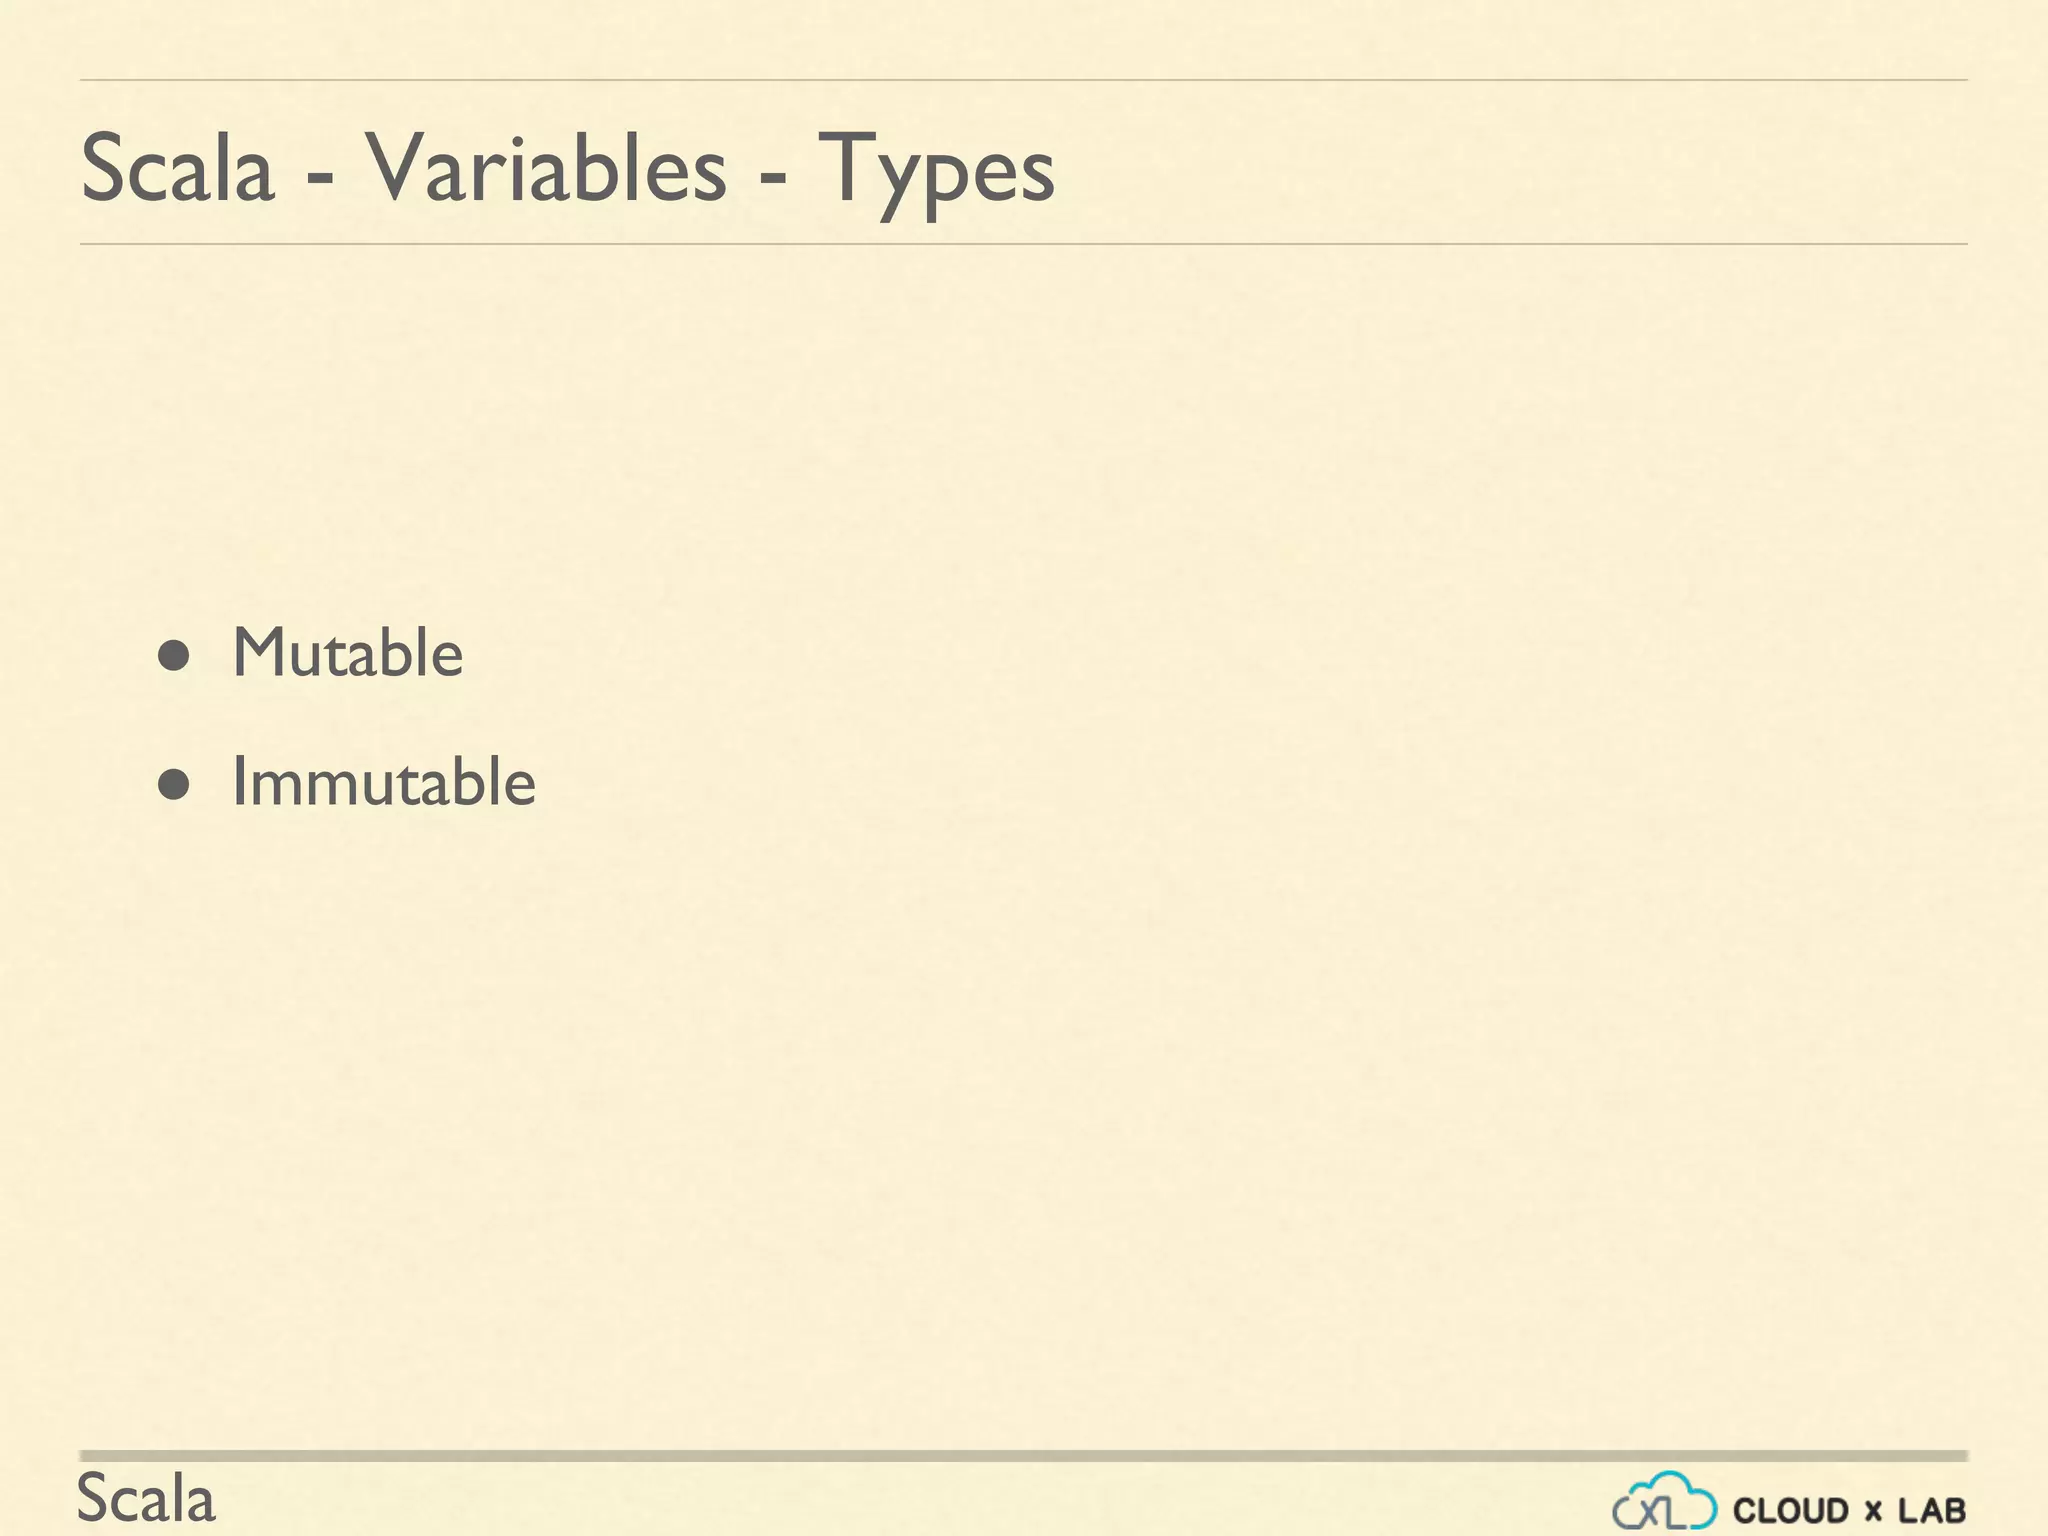
Task: Click the bullet dot beside Mutable
Action: coord(174,656)
